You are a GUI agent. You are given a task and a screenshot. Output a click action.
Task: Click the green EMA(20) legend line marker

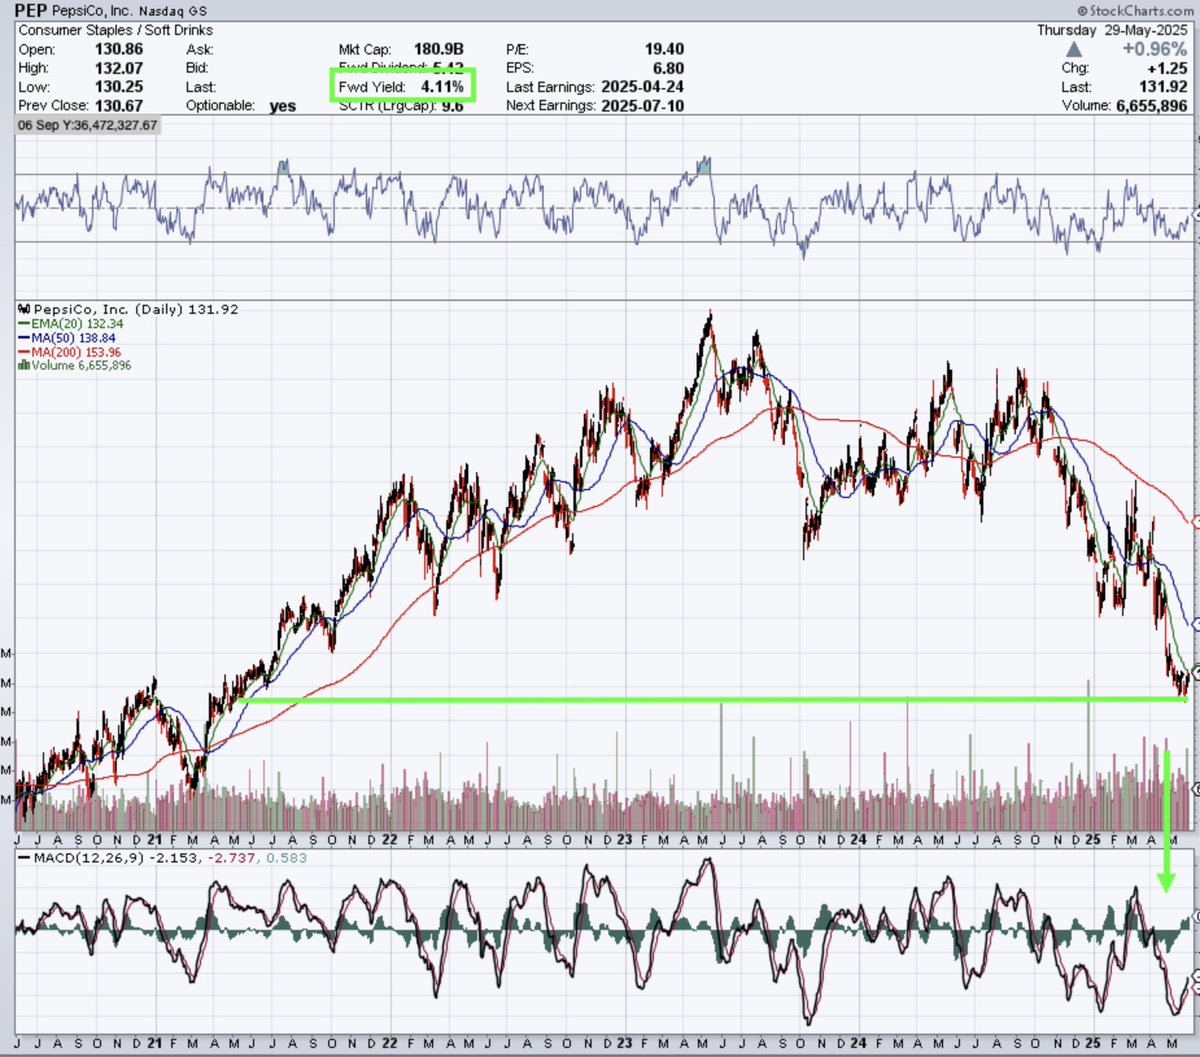(x=23, y=324)
